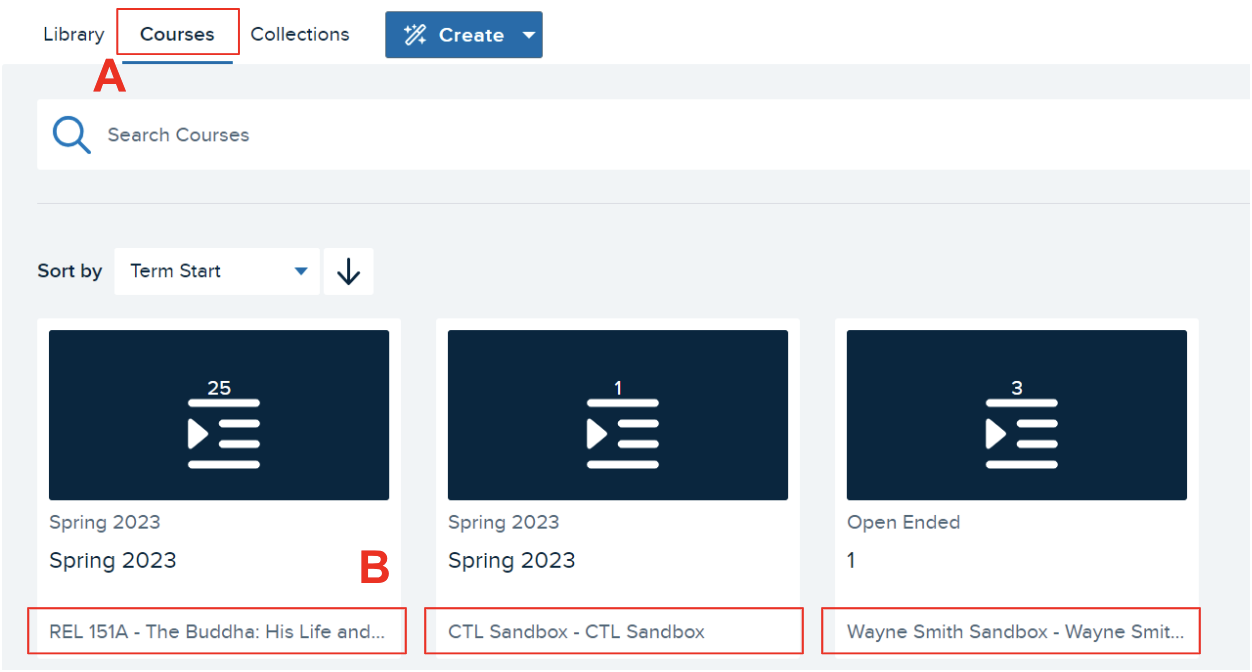Open the Wayne Smith Sandbox playlist thumbnail
The width and height of the screenshot is (1252, 672).
click(x=1017, y=415)
